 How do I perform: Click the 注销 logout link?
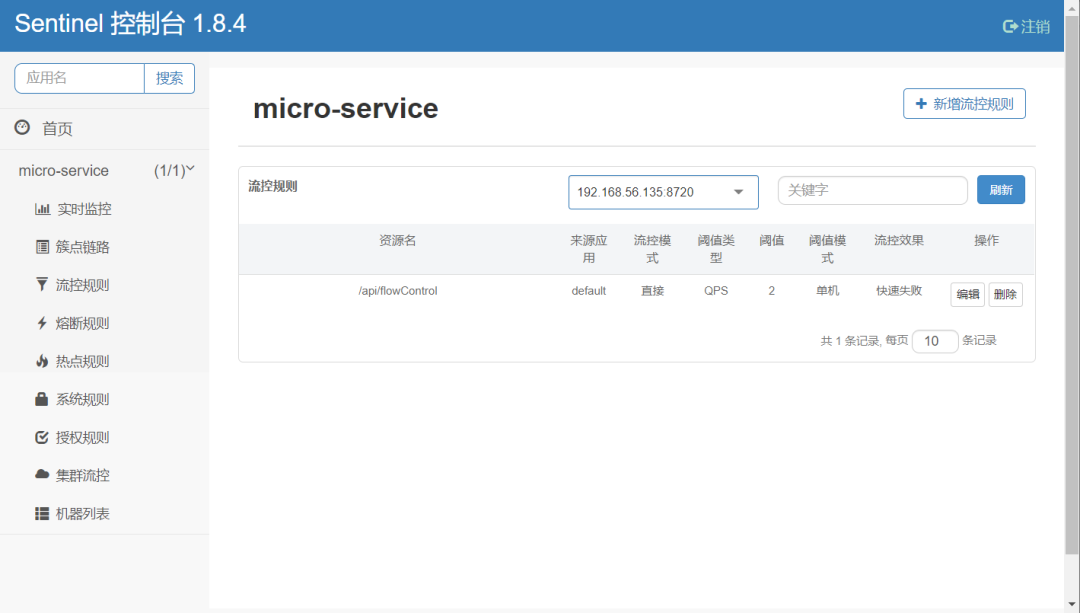[x=1026, y=26]
